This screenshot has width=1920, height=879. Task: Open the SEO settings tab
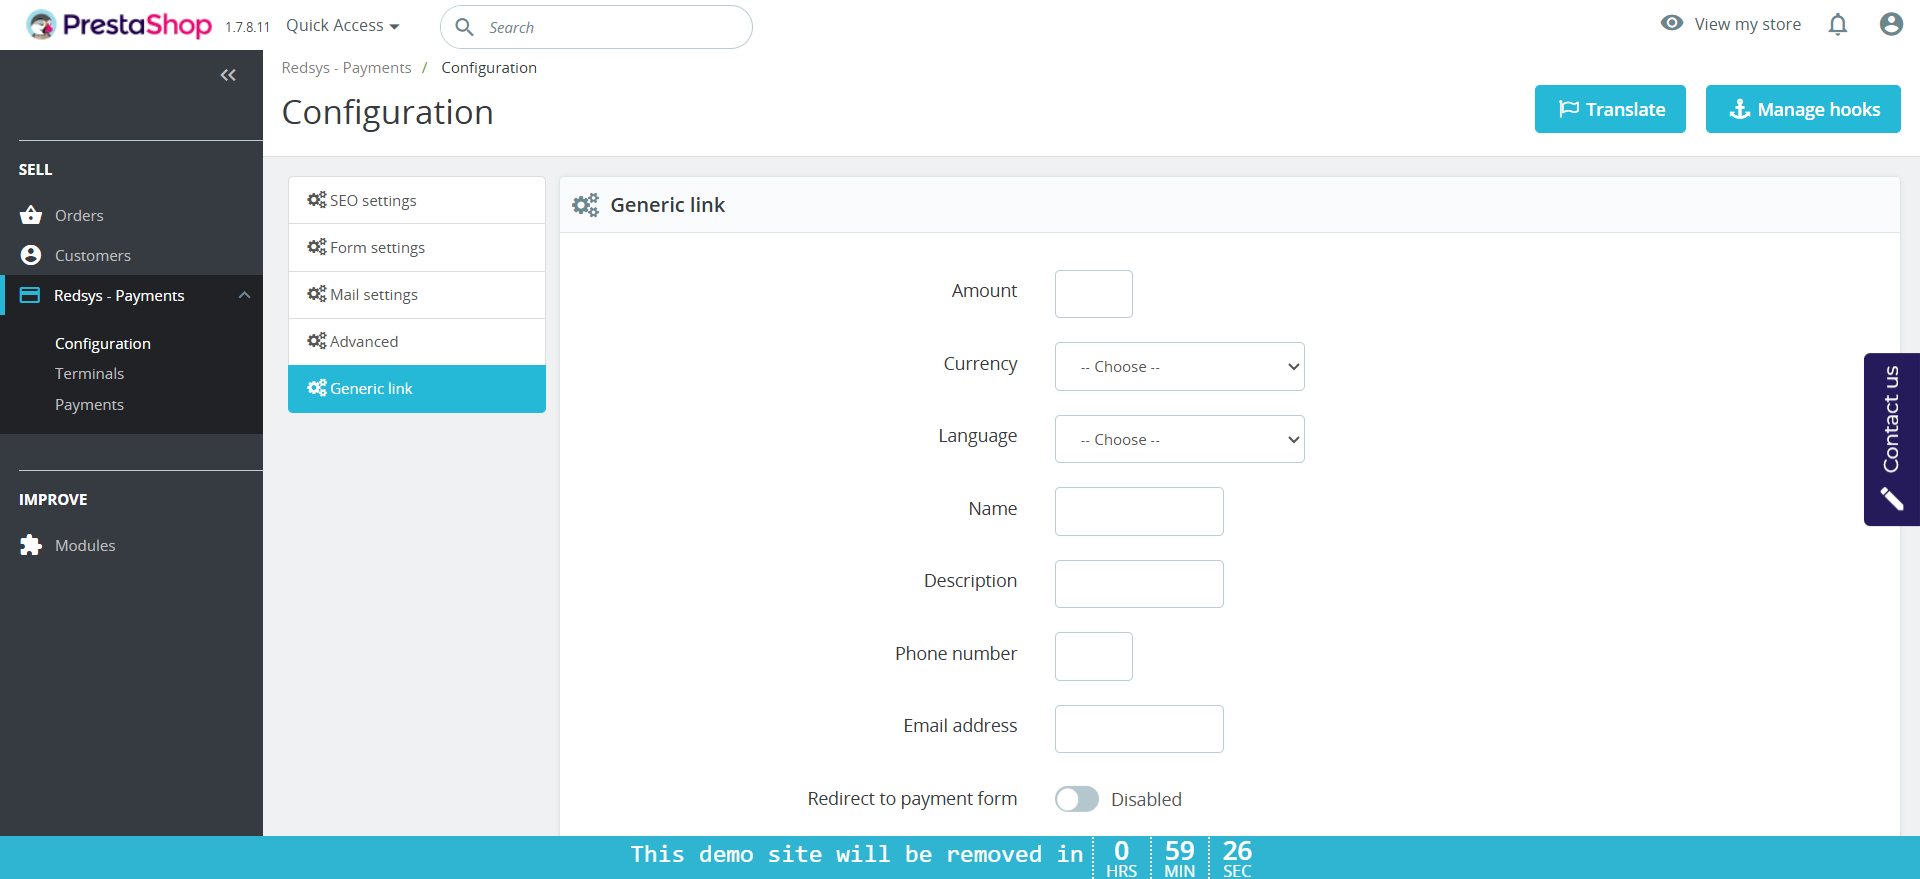pos(417,200)
